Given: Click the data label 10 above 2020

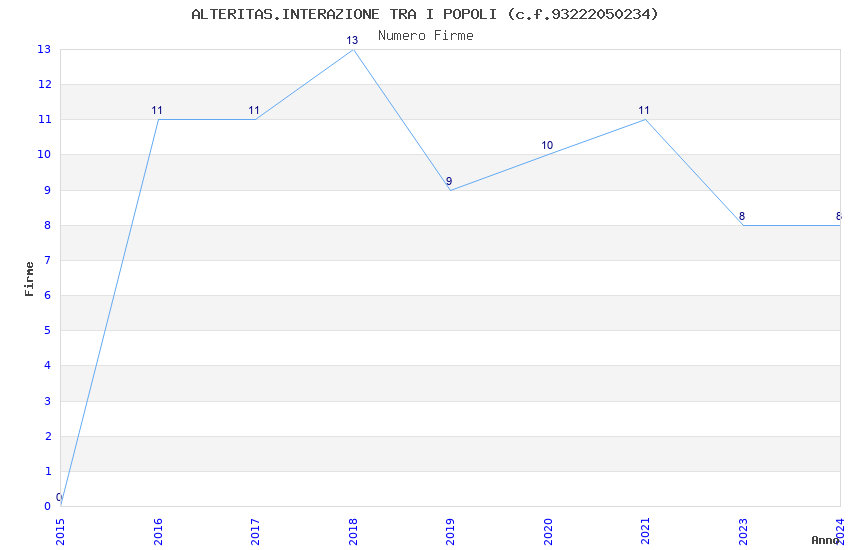Looking at the screenshot, I should (547, 145).
